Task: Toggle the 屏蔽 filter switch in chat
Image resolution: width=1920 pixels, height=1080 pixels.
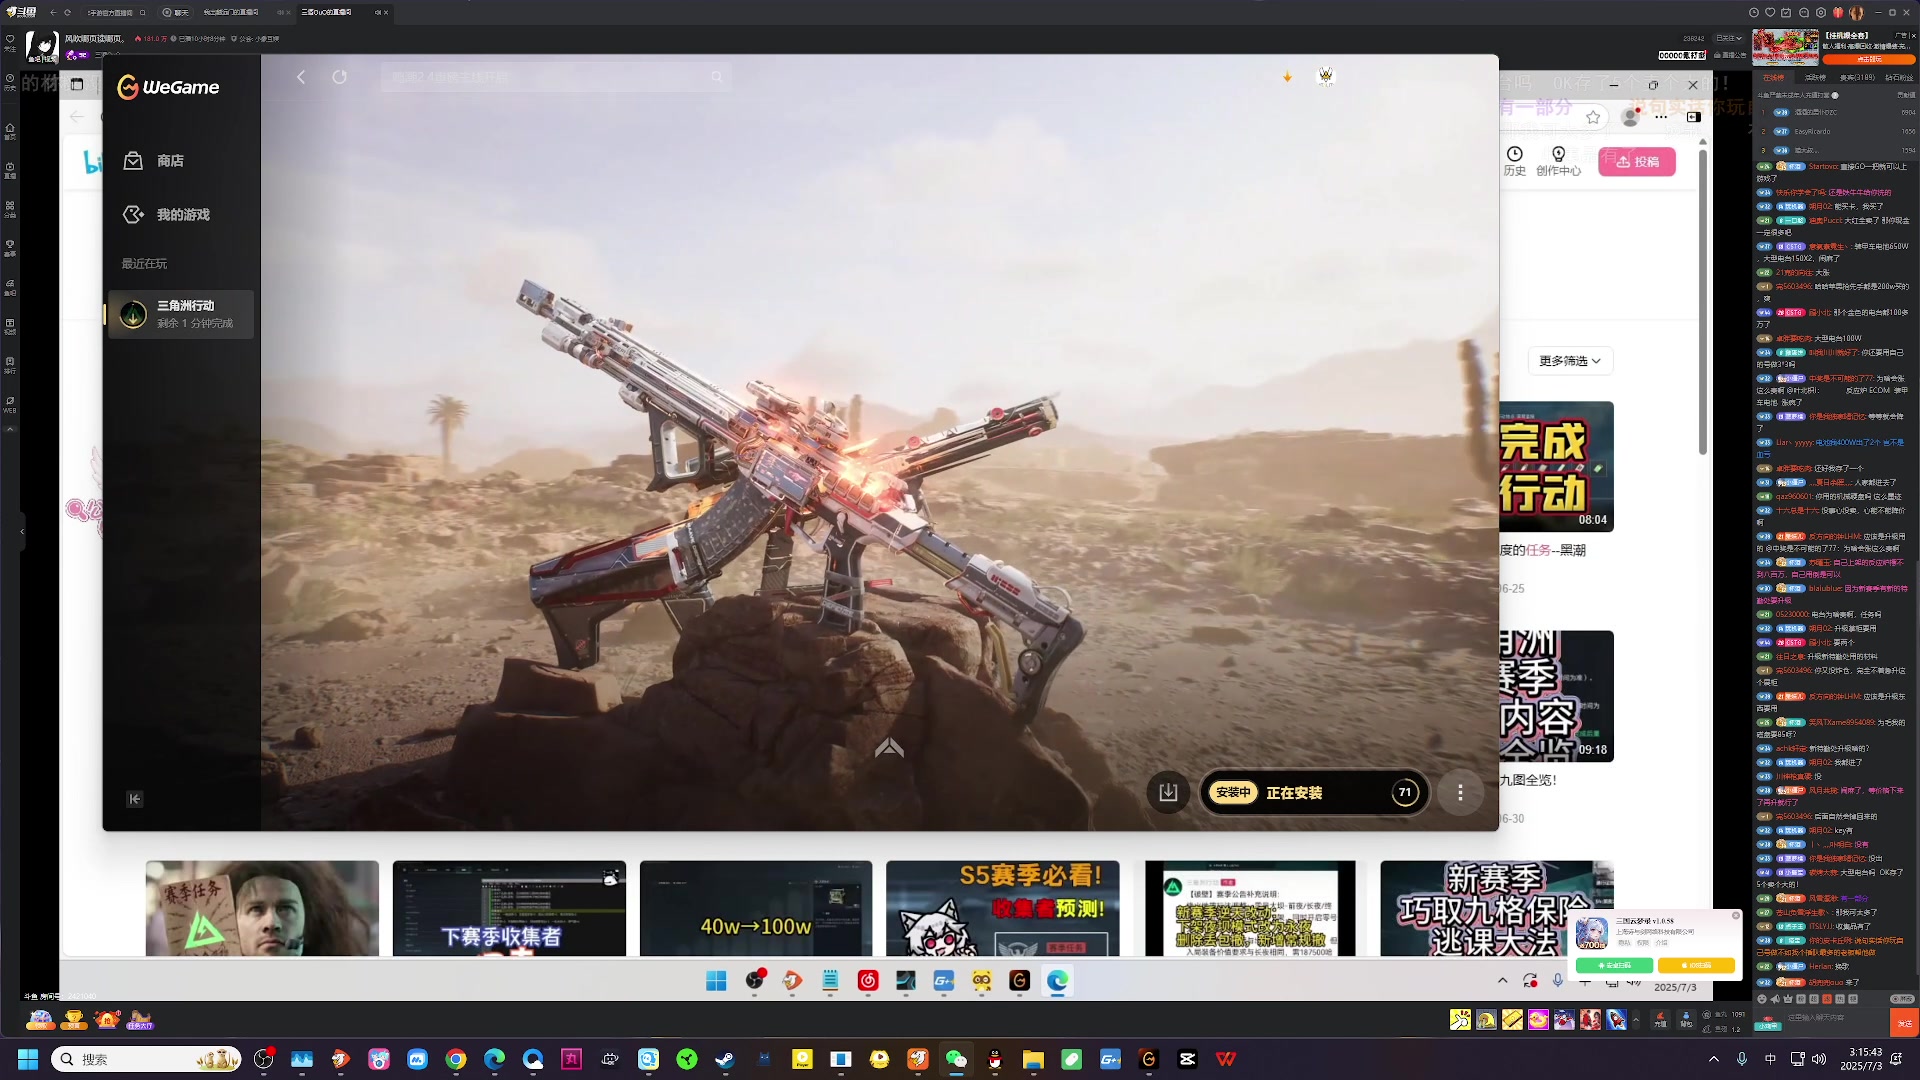Action: click(x=1901, y=999)
